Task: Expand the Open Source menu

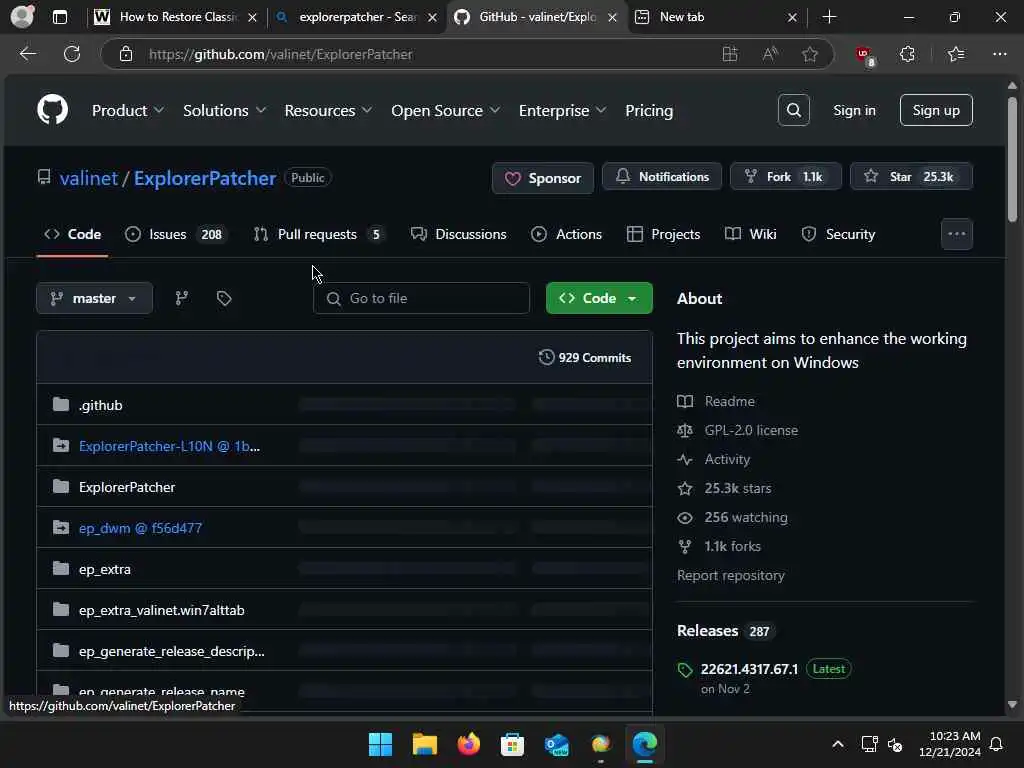Action: click(445, 110)
